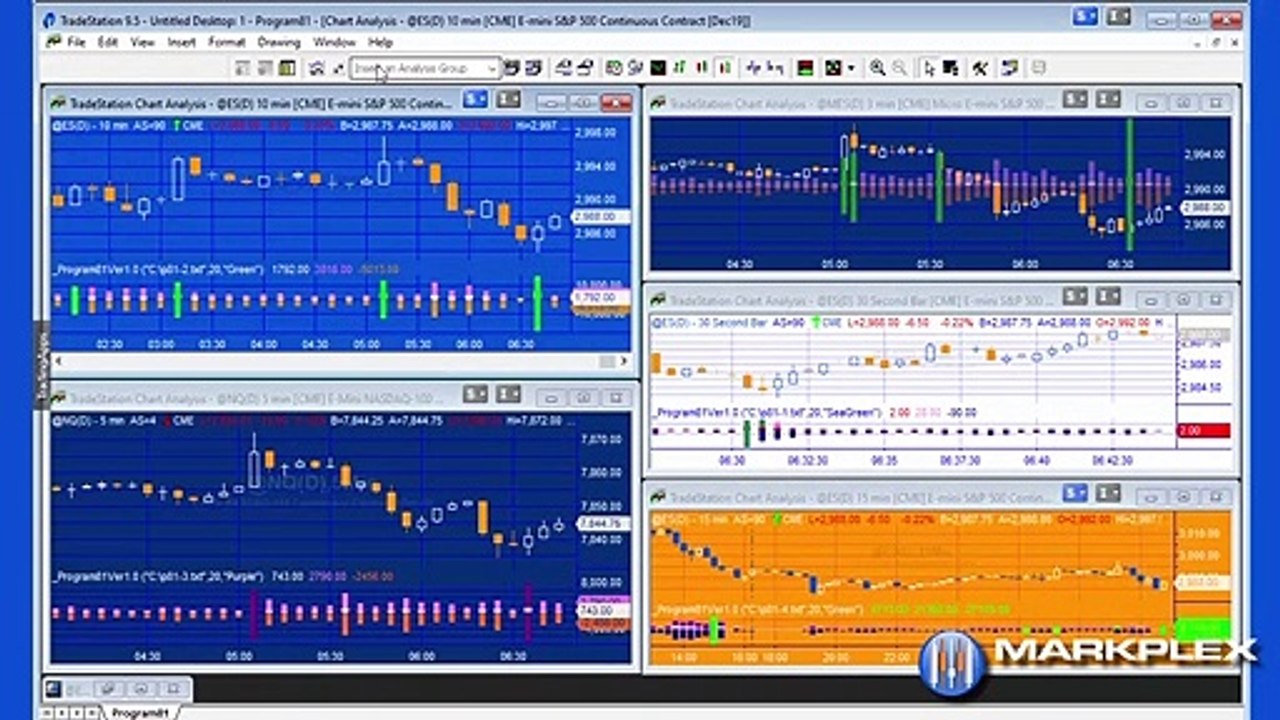Screen dimensions: 1280x720
Task: Click blue S icon in main title bar
Action: click(x=1085, y=16)
